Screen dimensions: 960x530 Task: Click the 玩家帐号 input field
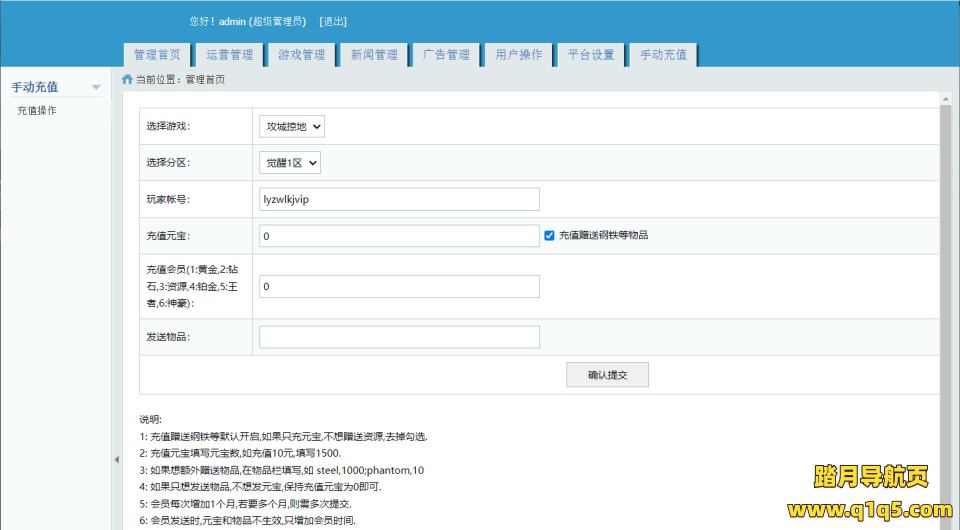pos(399,199)
